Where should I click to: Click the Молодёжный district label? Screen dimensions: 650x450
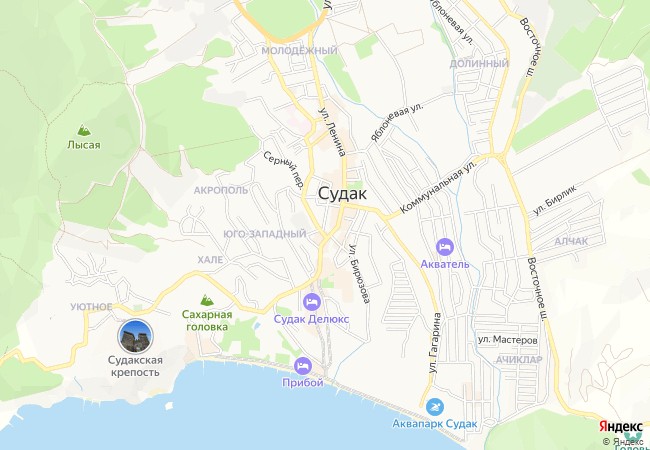(x=299, y=51)
